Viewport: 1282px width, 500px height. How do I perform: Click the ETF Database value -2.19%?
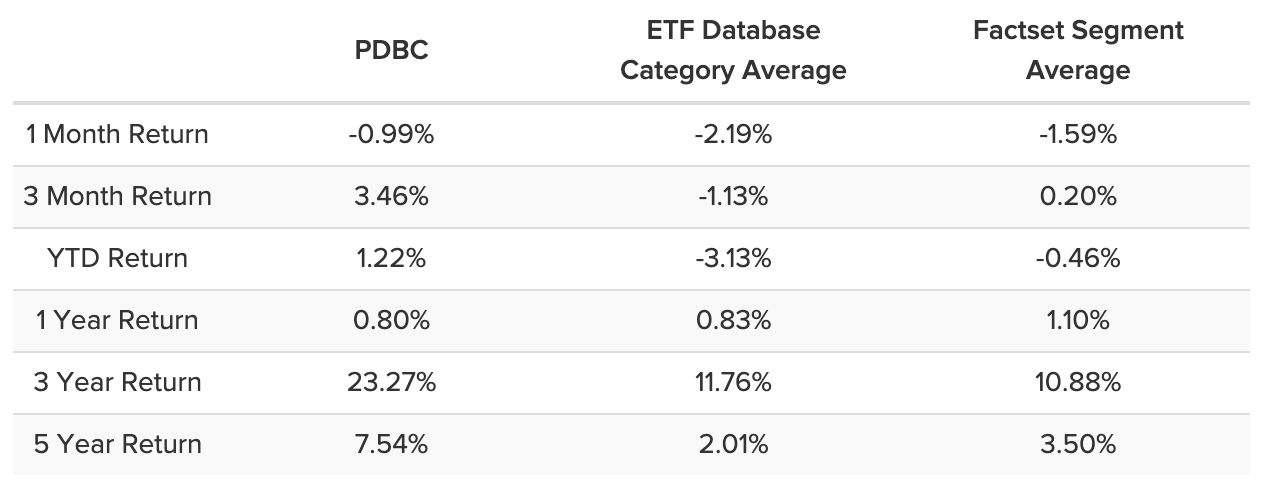(733, 134)
